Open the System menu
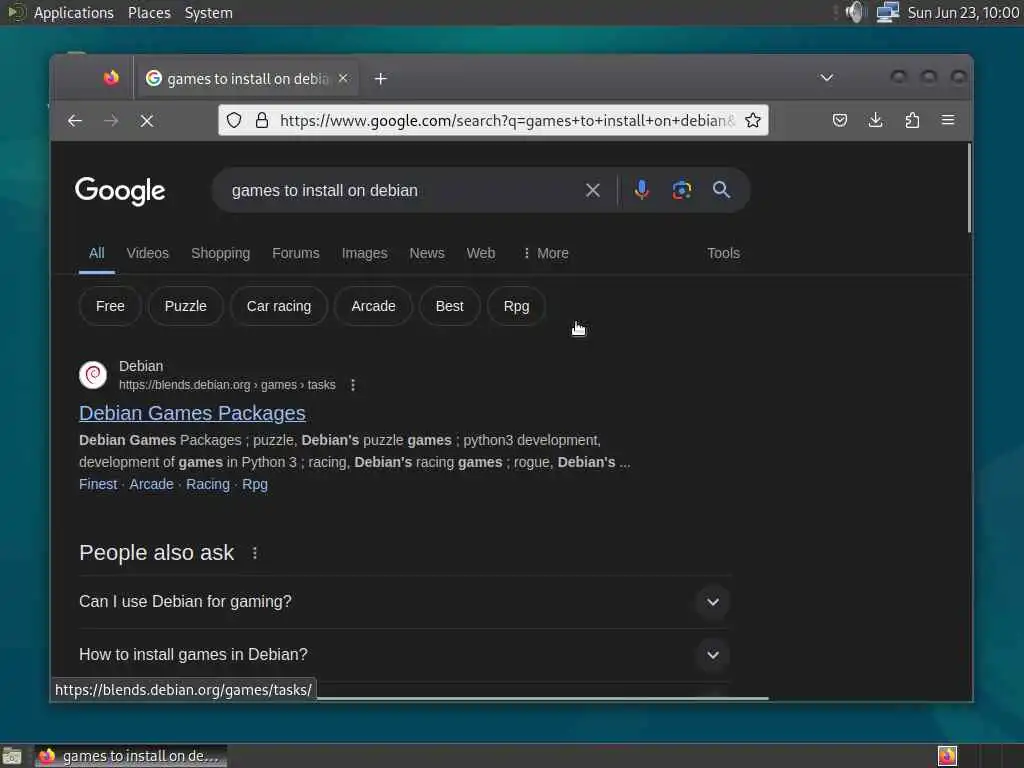Screen dimensions: 1024x768 click(208, 13)
